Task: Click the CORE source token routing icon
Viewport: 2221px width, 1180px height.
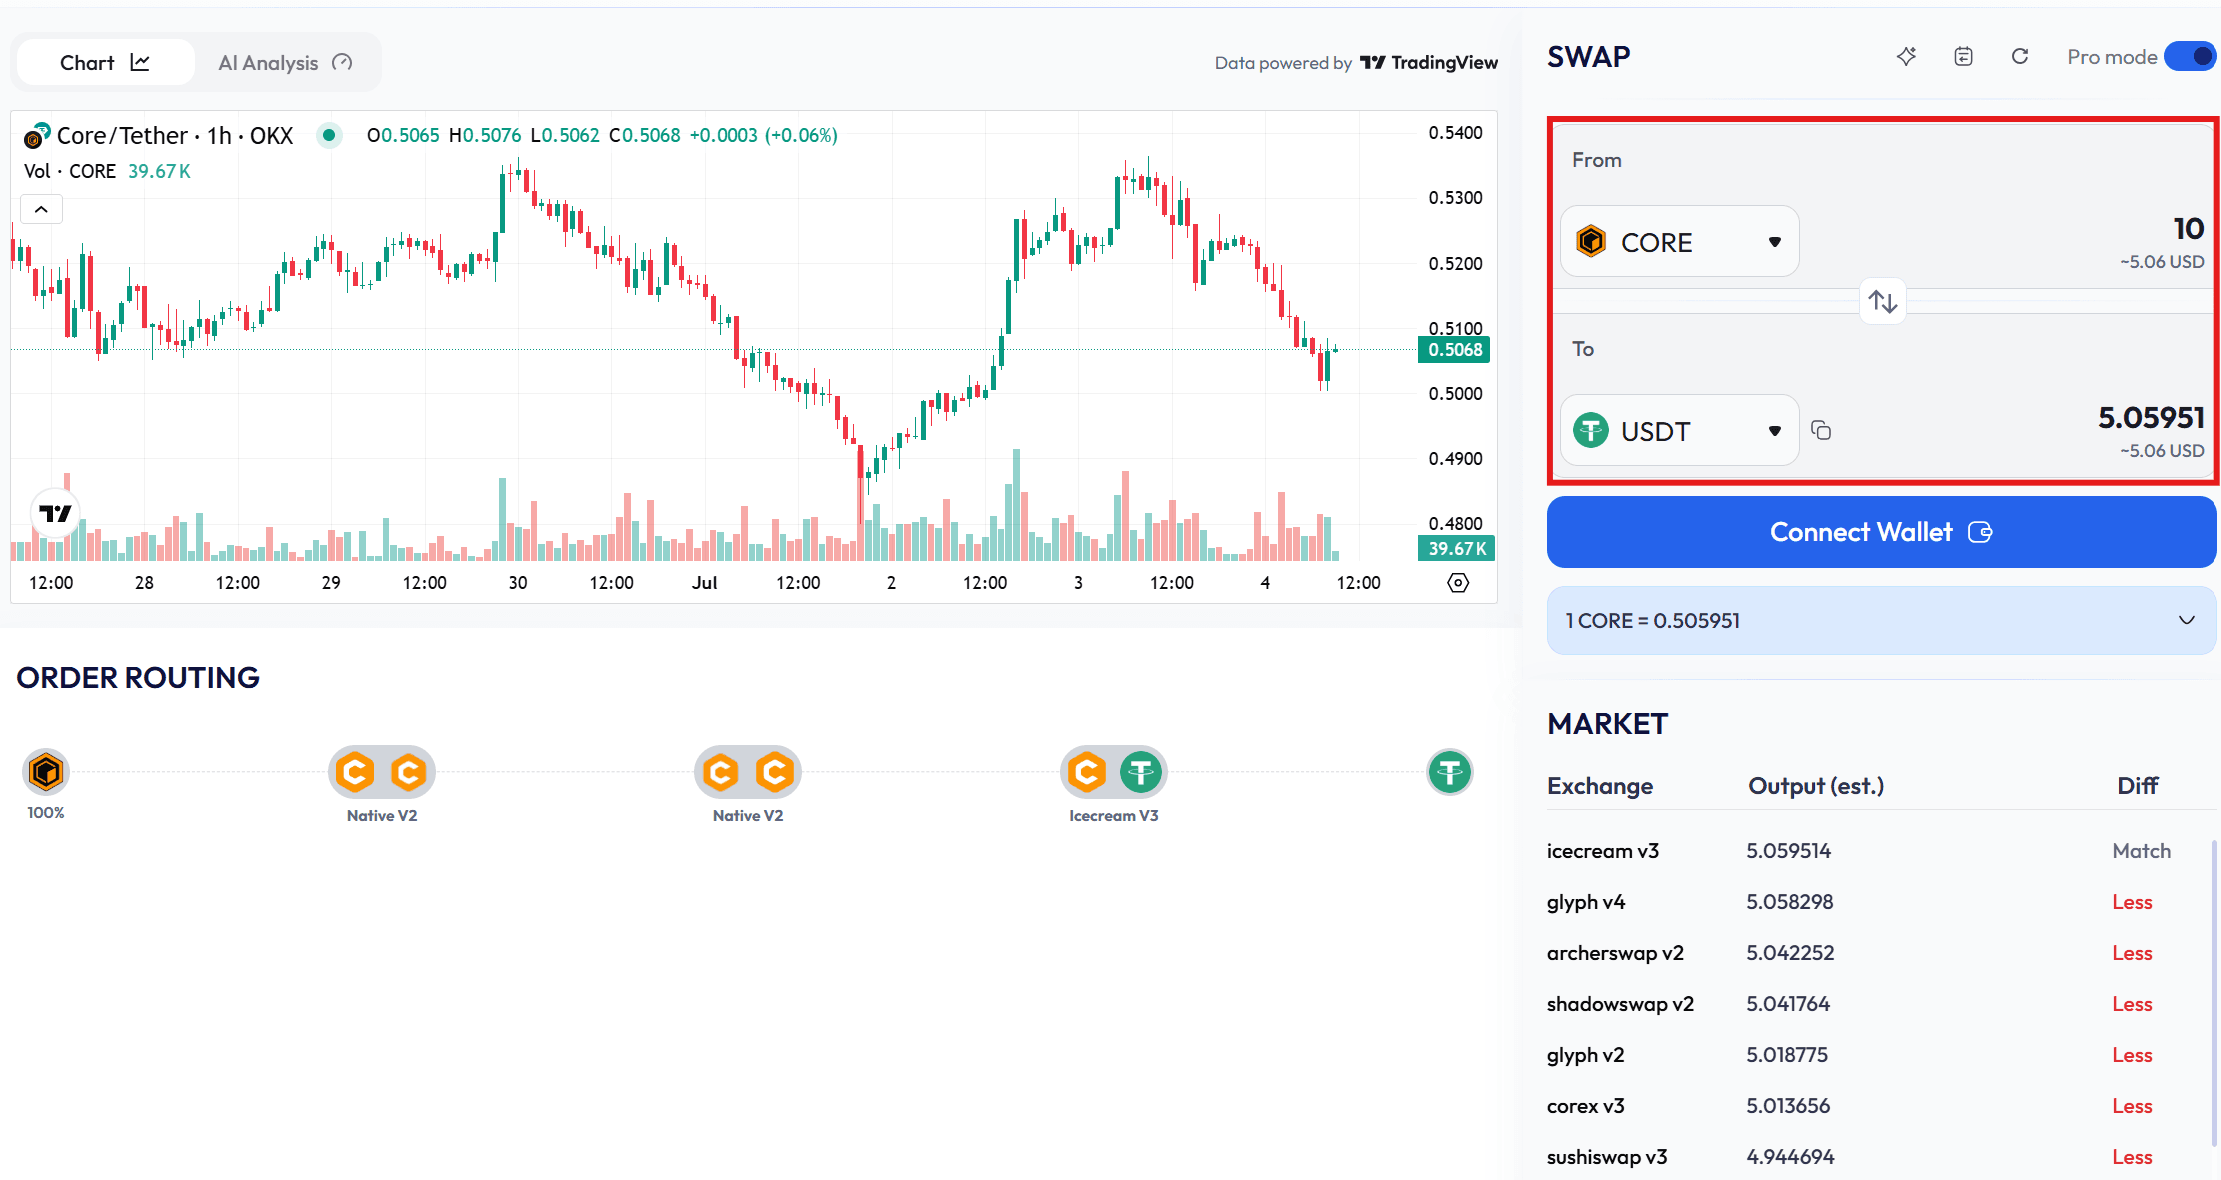Action: point(46,772)
